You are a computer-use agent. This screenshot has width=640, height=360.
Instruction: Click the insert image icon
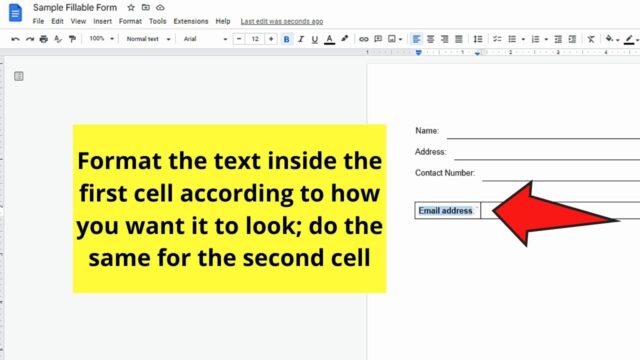point(392,39)
